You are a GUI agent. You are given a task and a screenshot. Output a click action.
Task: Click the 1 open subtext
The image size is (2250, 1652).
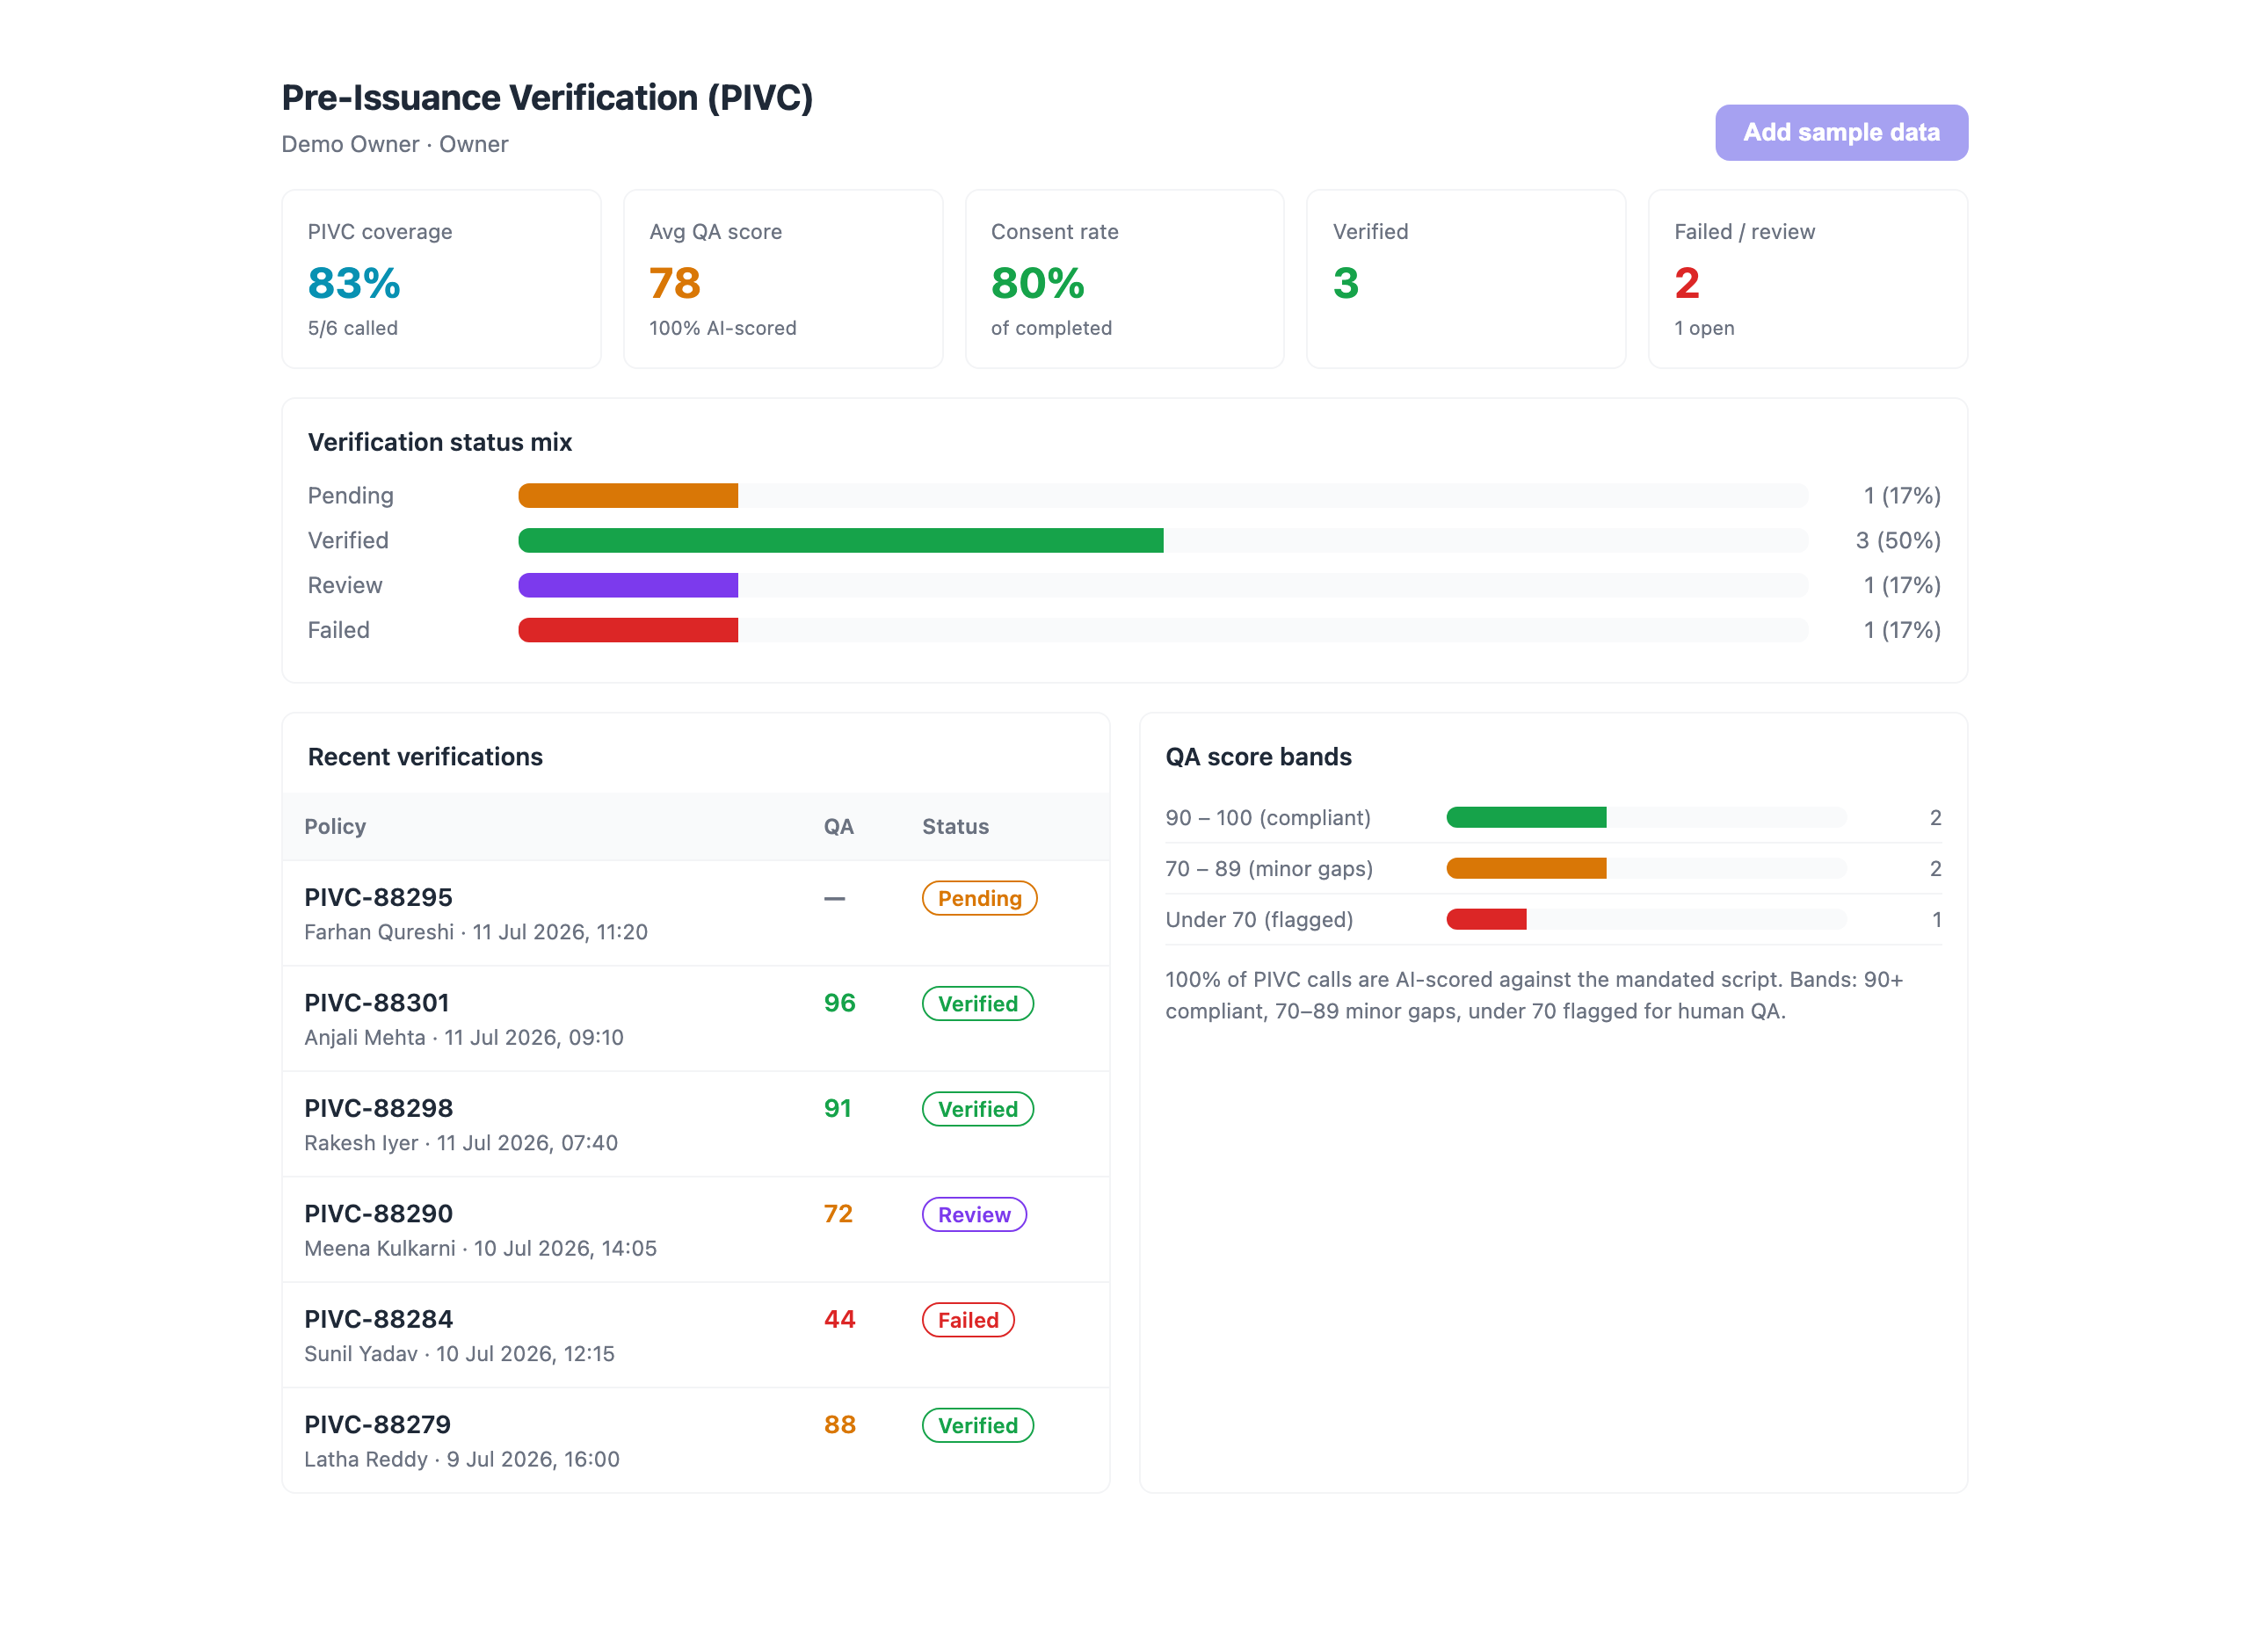(x=1704, y=328)
